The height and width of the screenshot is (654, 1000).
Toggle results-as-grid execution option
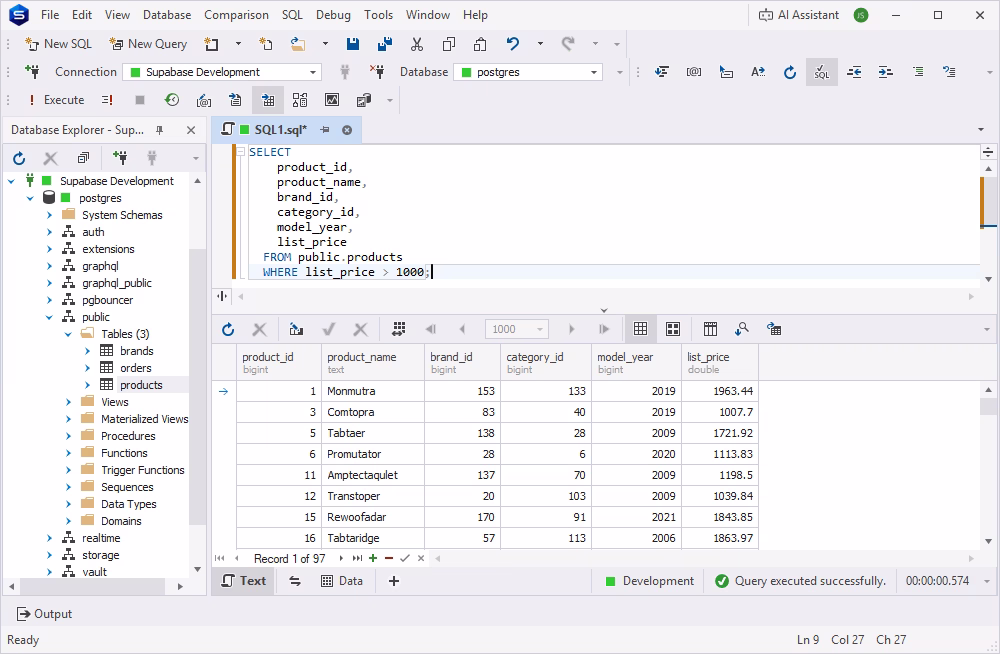pyautogui.click(x=268, y=100)
